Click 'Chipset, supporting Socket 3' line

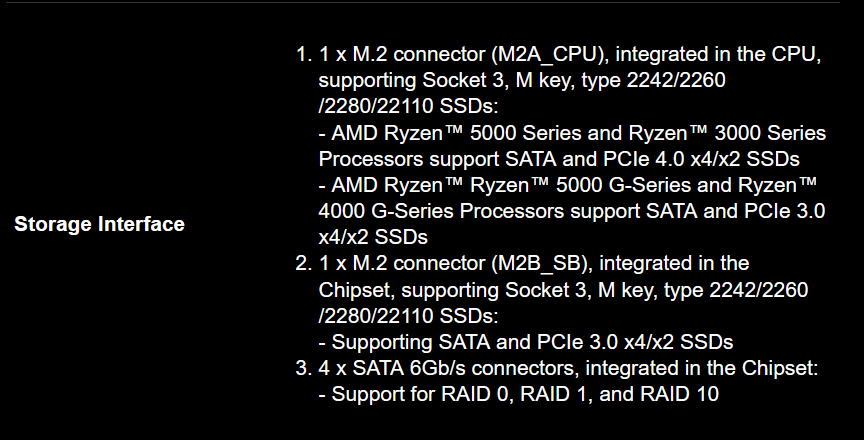tap(563, 290)
